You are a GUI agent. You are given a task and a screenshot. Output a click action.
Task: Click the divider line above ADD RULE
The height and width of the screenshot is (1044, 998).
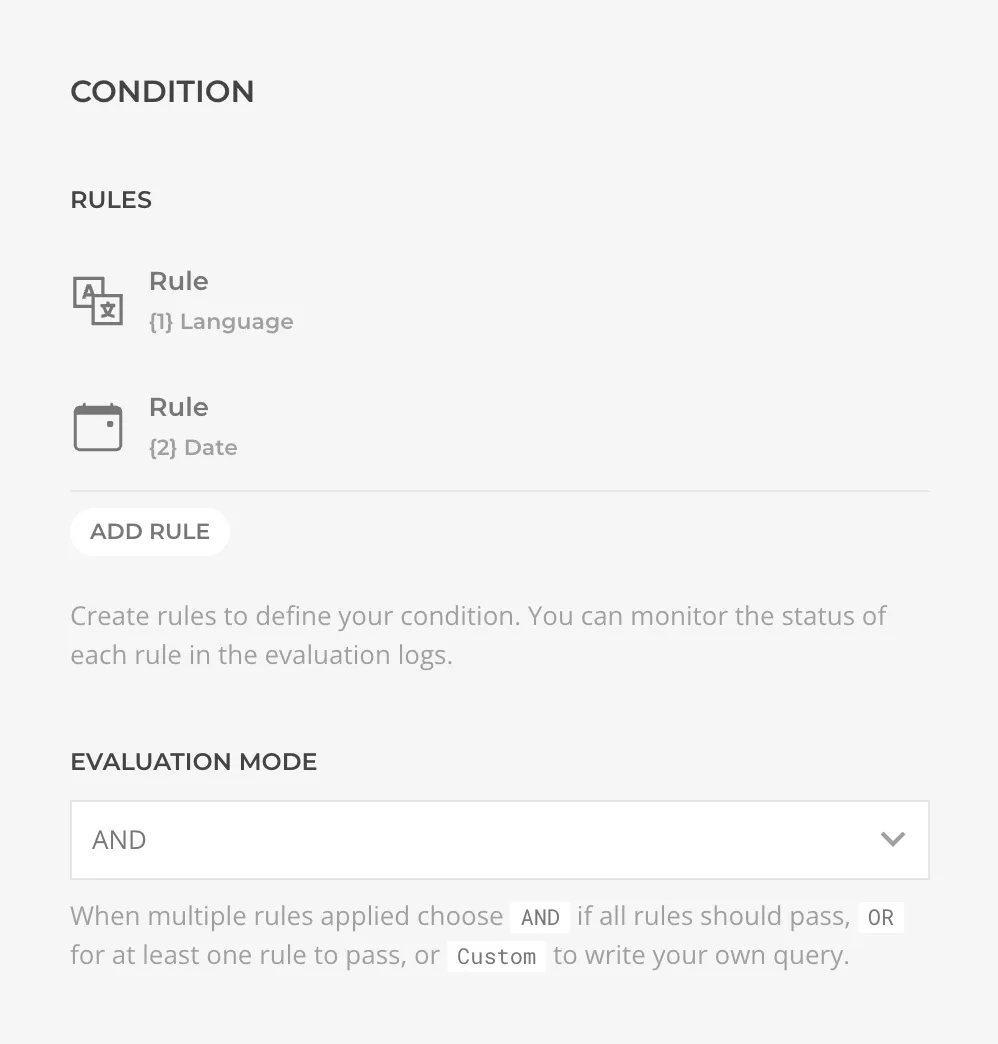point(499,491)
